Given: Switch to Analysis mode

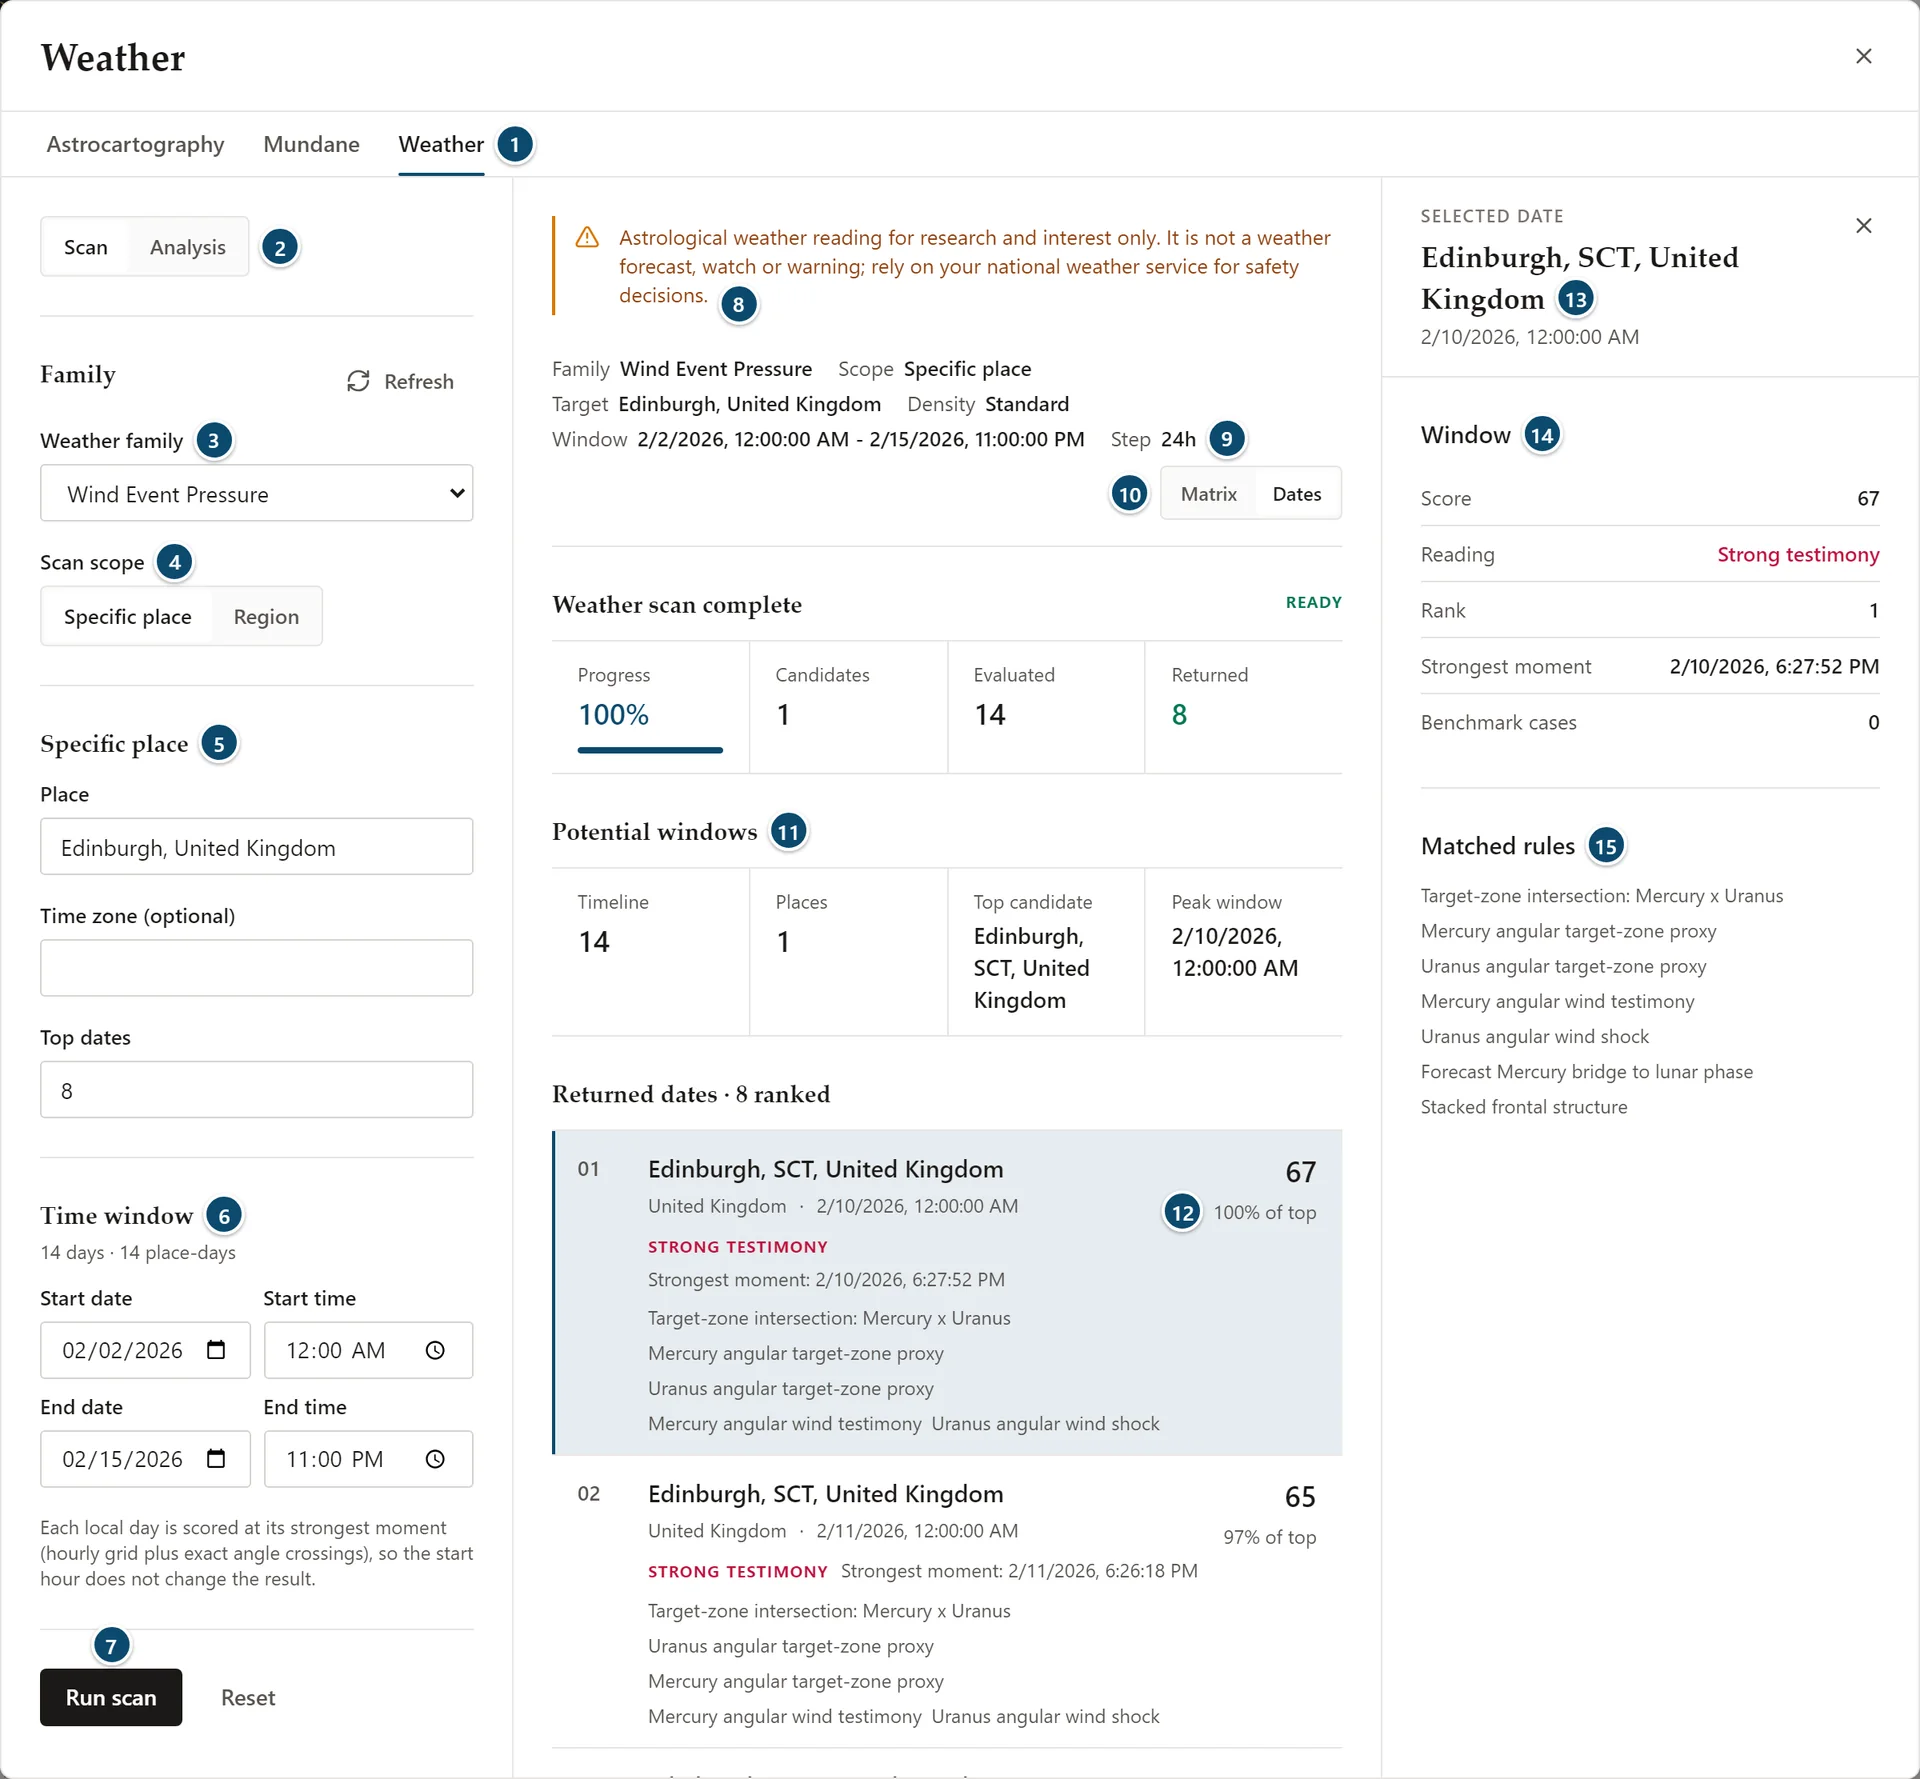Looking at the screenshot, I should click(188, 247).
